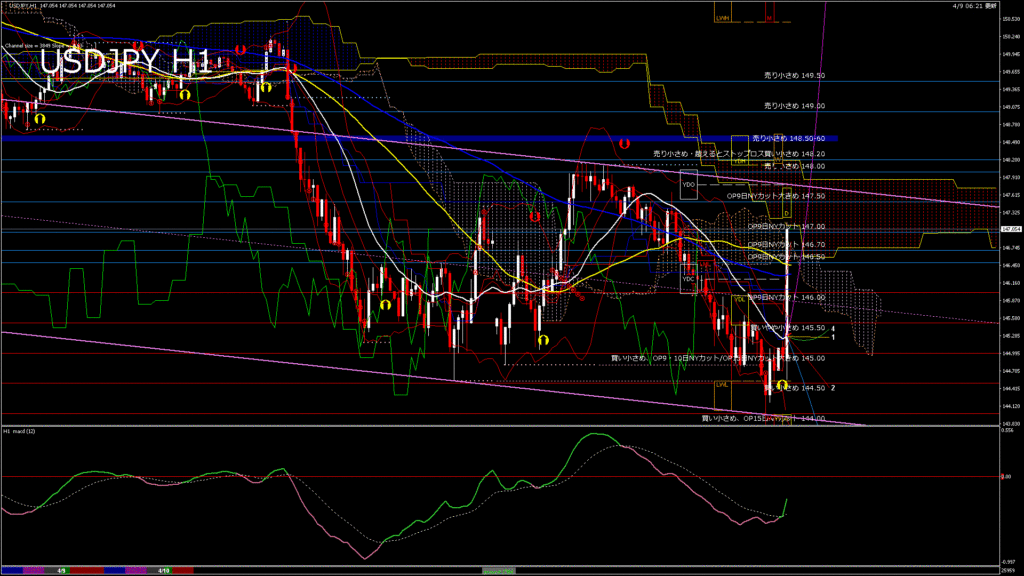
Task: Click the current price tag 147.054
Action: [x=1011, y=229]
